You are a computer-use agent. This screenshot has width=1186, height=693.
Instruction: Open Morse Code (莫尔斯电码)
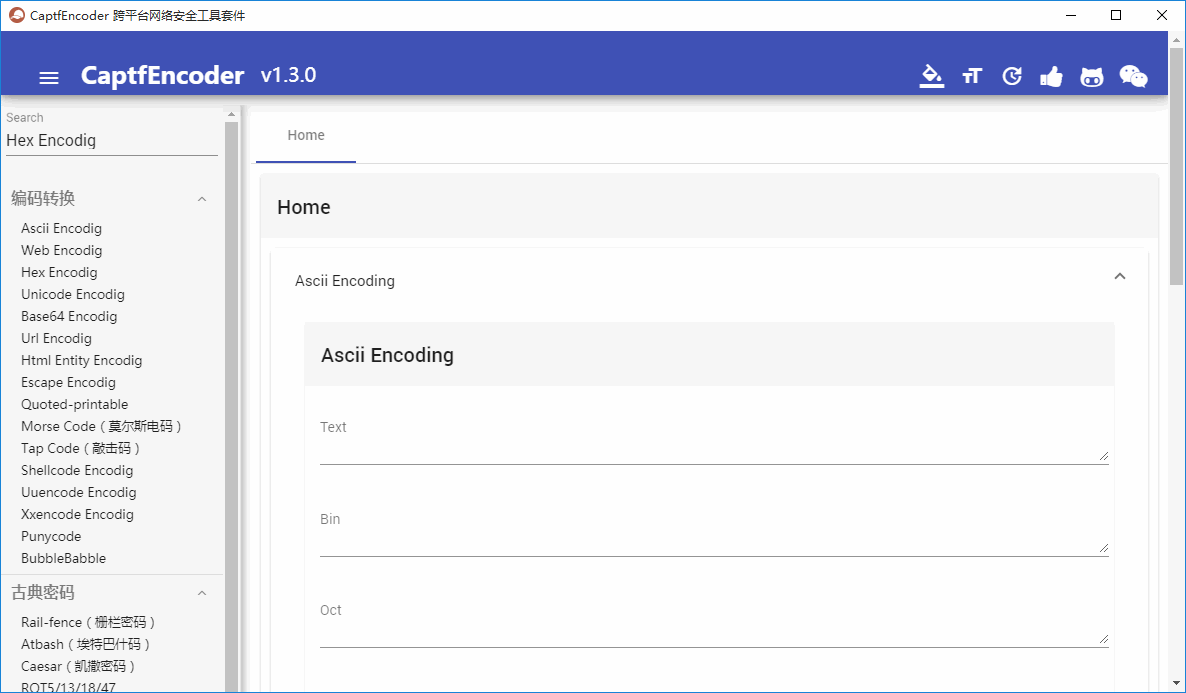coord(102,426)
